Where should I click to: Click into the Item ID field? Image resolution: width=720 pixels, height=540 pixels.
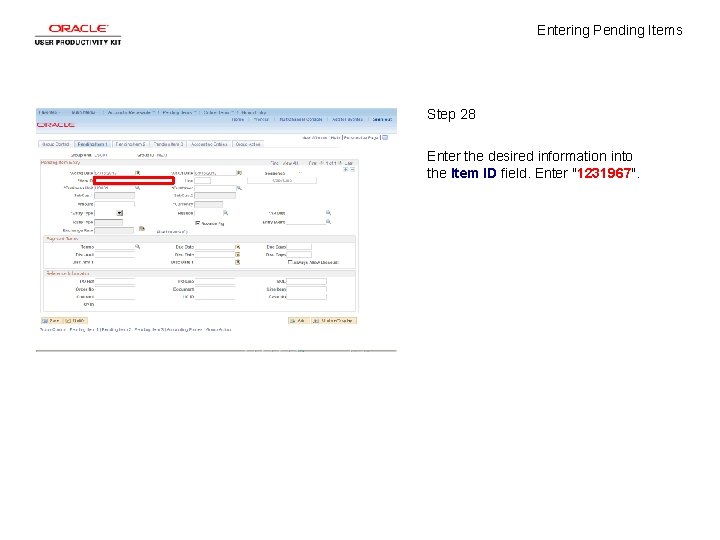click(x=134, y=180)
